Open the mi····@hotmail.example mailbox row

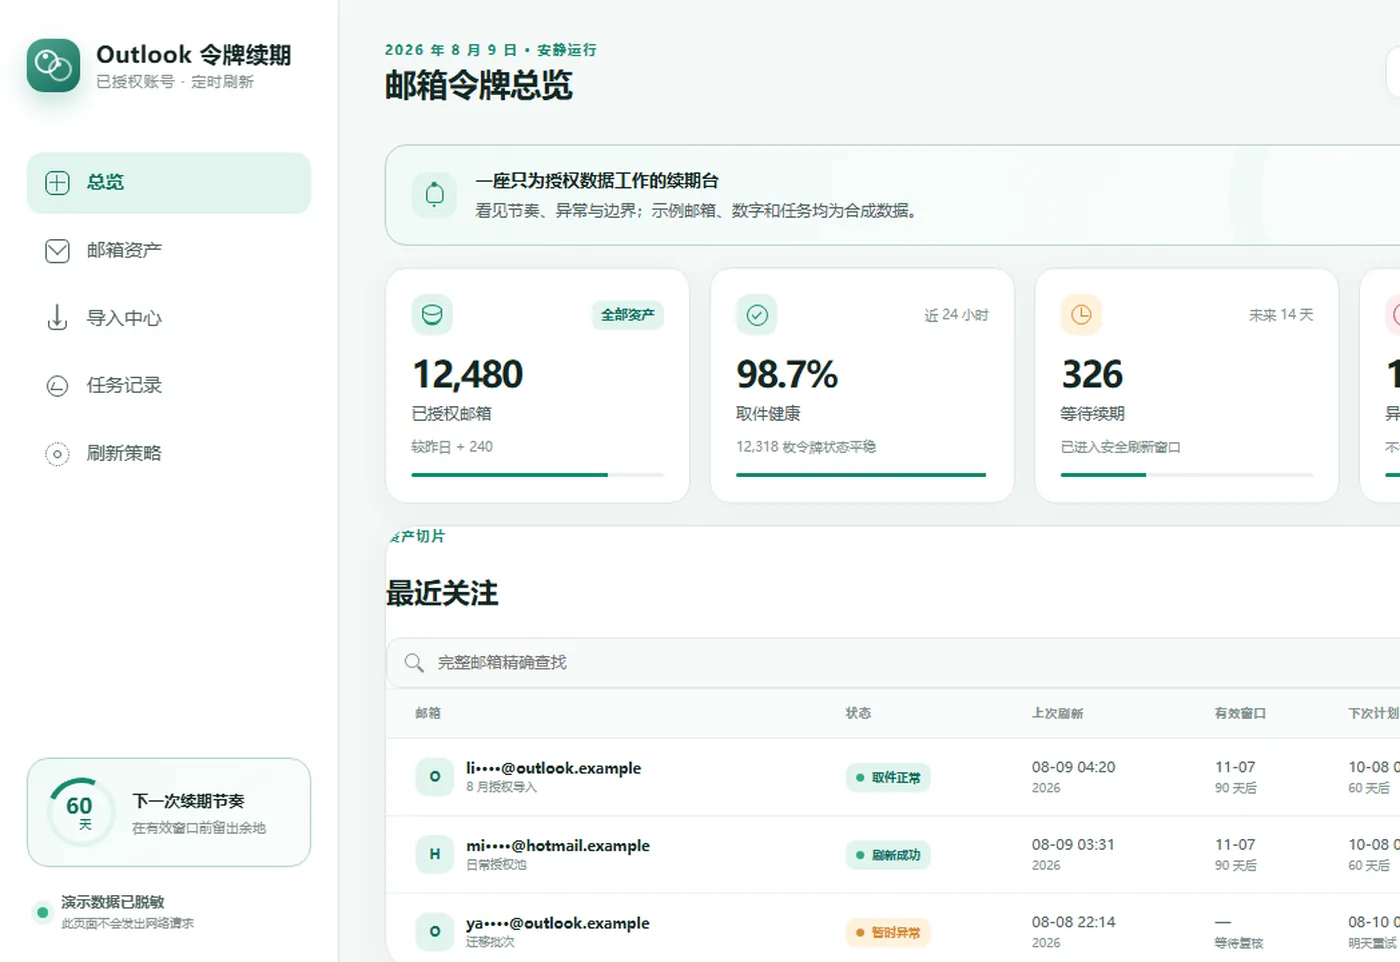(x=893, y=854)
